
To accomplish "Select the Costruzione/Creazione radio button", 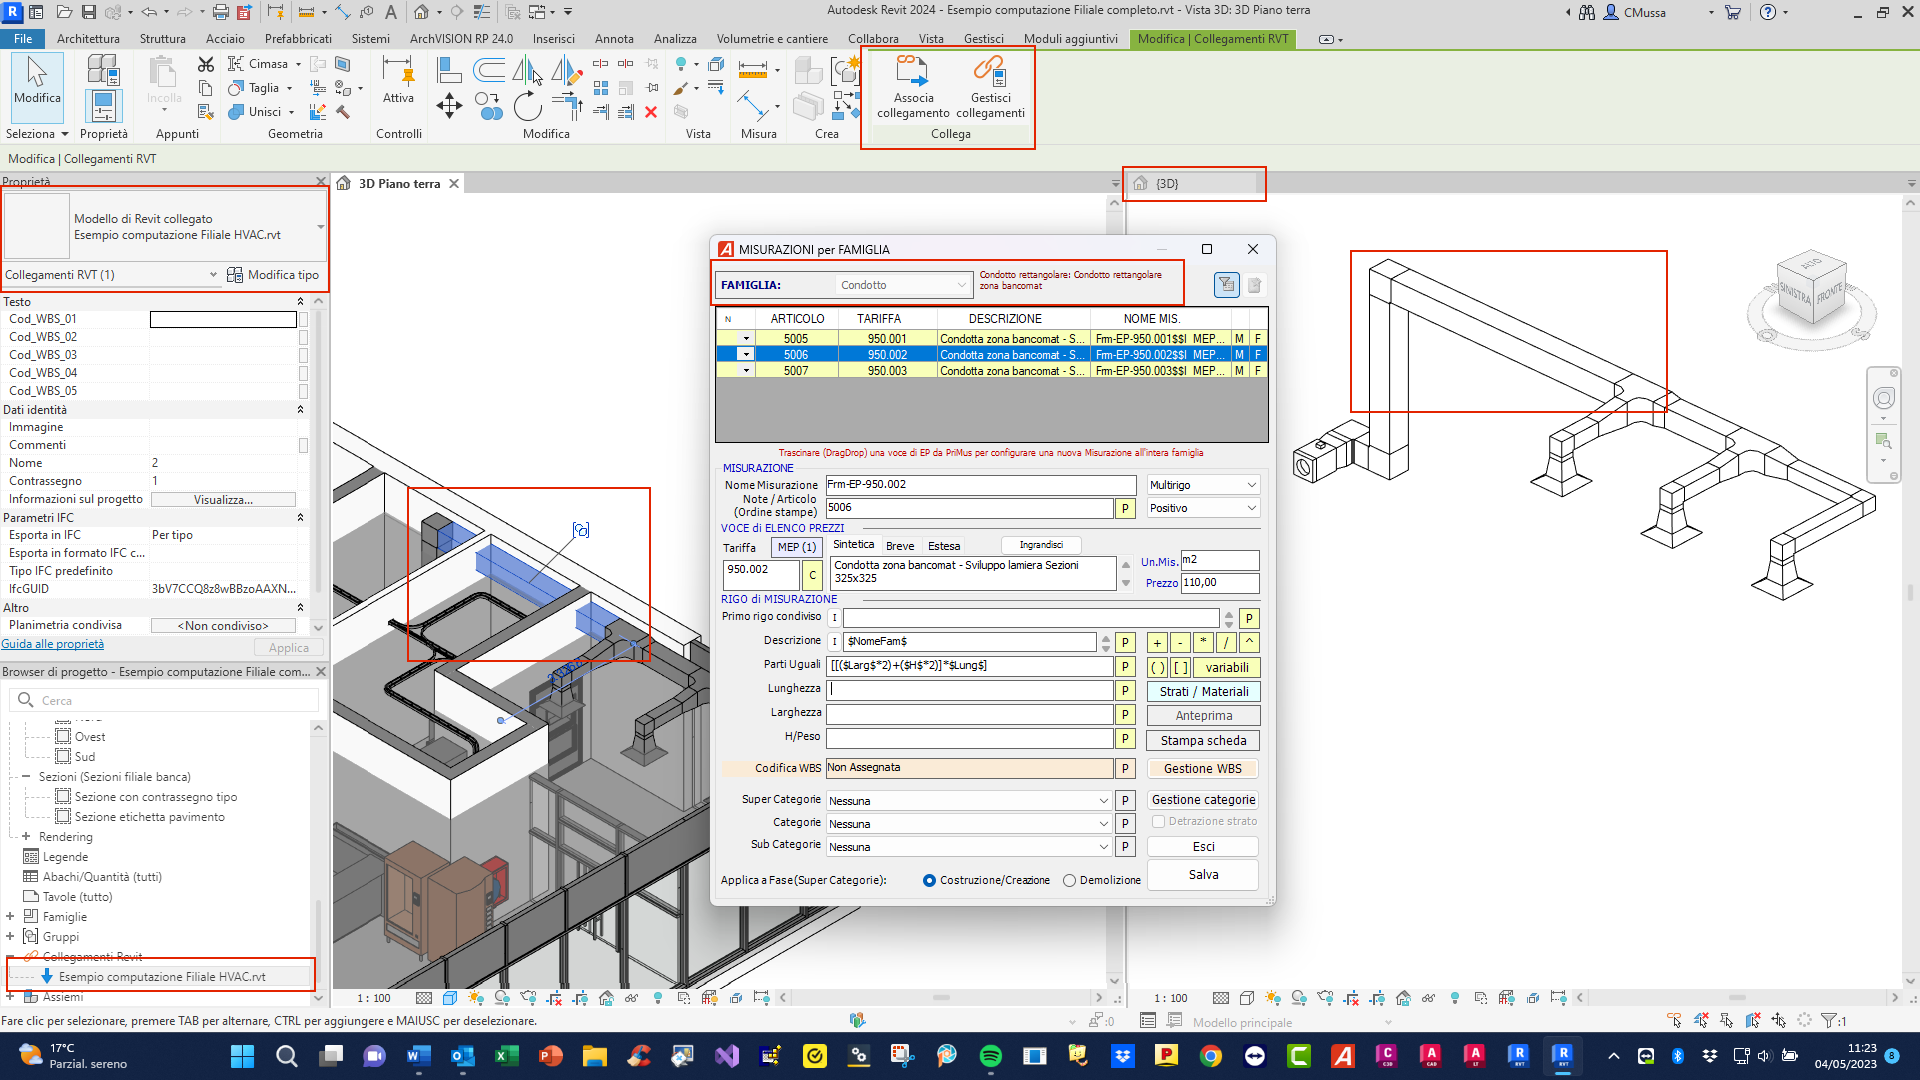I will pyautogui.click(x=929, y=881).
